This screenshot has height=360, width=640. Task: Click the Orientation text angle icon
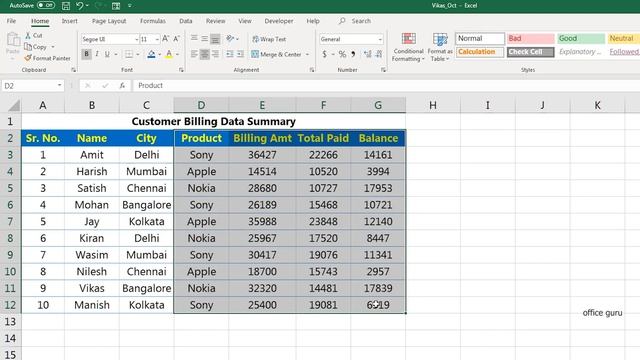(x=230, y=39)
